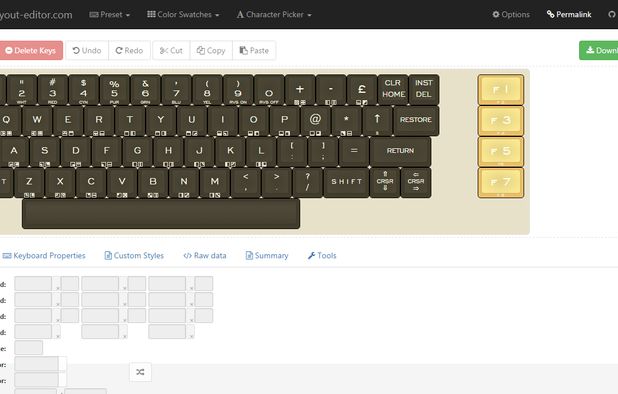Copy the selected keys
This screenshot has width=618, height=394.
211,50
